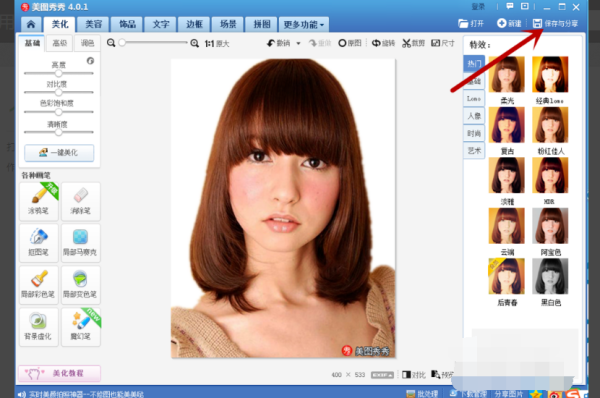
Task: Apply the 经典lomo effect thumbnail
Action: coord(550,74)
